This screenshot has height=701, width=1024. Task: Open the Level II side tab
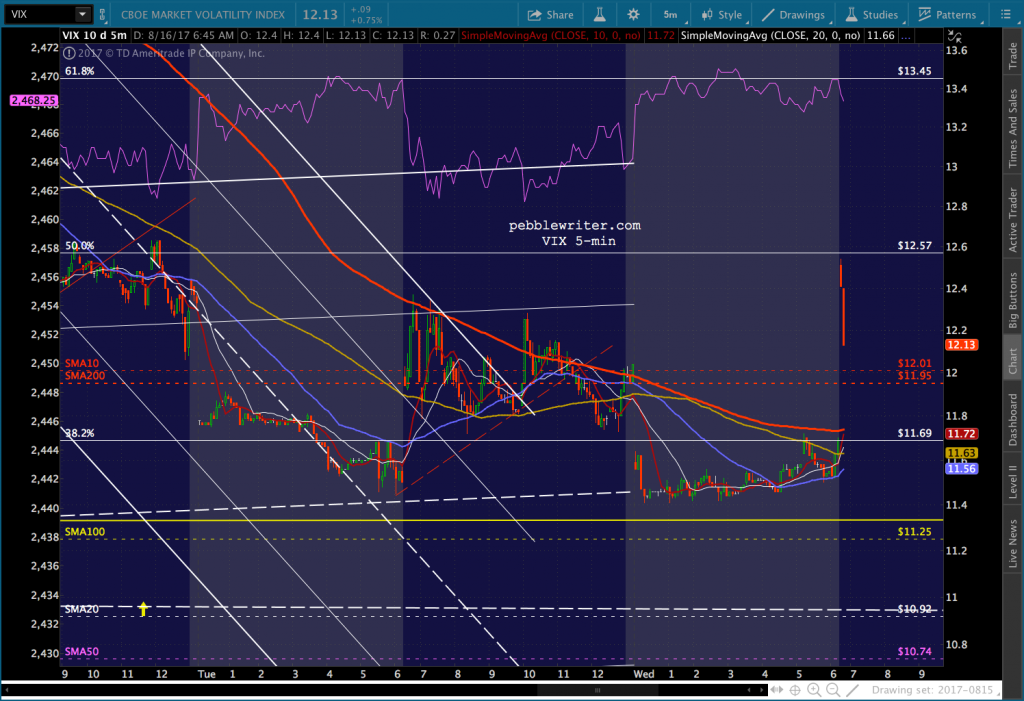pos(1012,482)
